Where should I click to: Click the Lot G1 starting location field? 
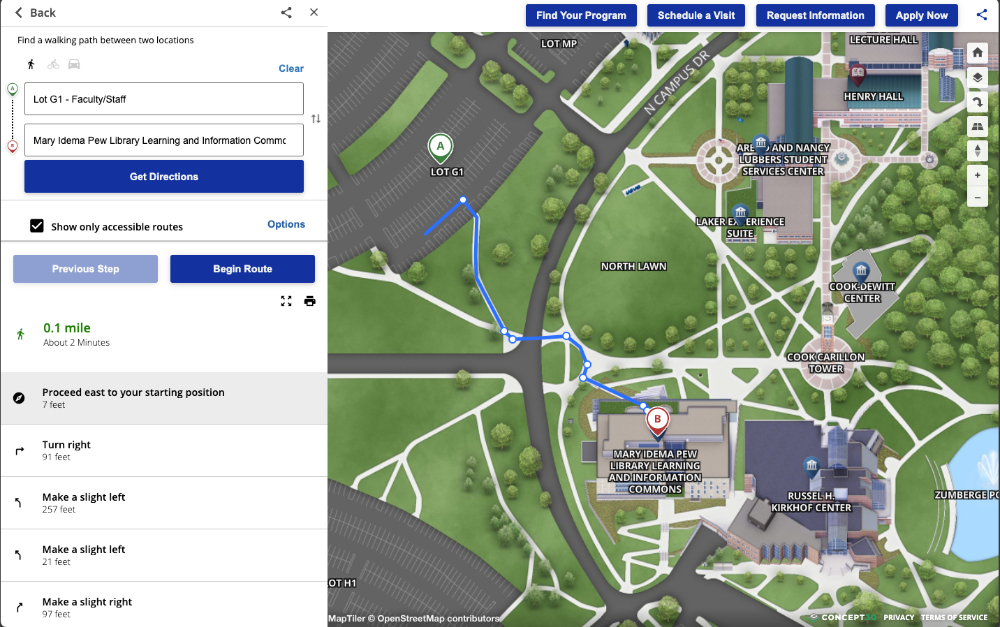(164, 99)
